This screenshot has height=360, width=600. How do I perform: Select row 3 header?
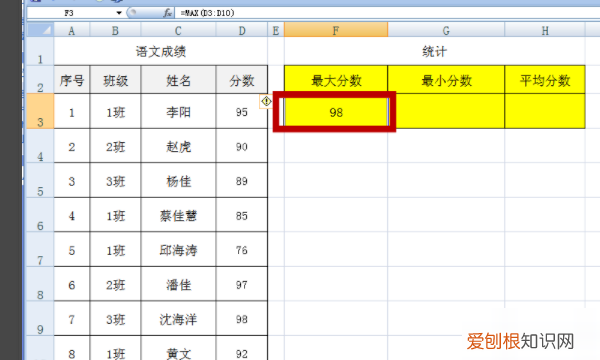tap(40, 111)
